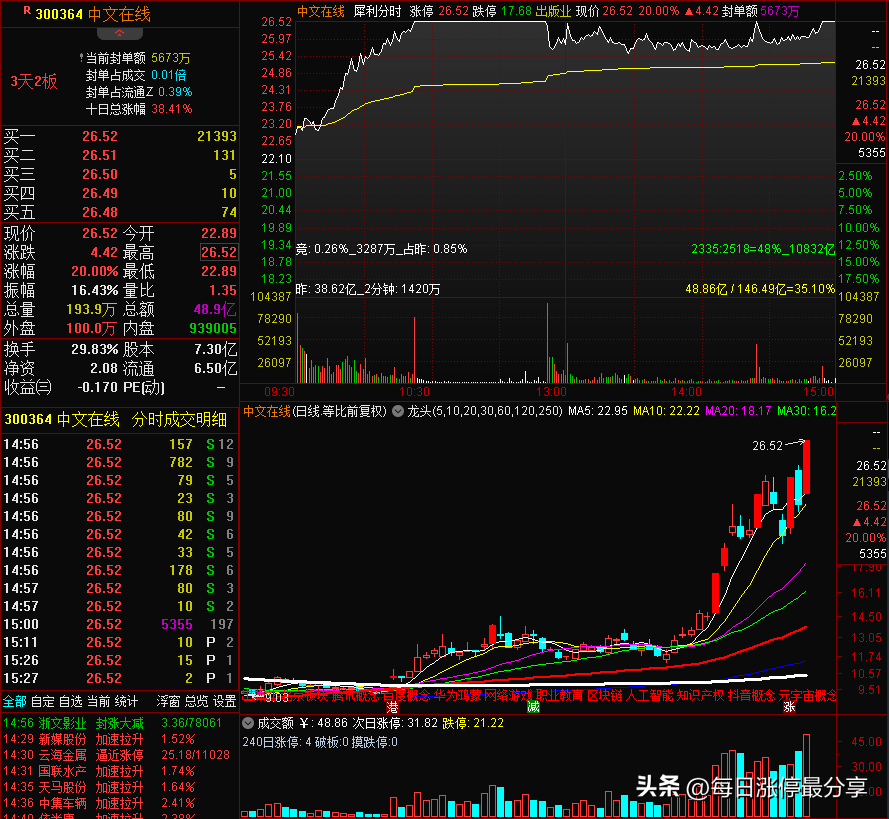This screenshot has width=889, height=819.
Task: Open the 总览 overview option
Action: [x=196, y=702]
